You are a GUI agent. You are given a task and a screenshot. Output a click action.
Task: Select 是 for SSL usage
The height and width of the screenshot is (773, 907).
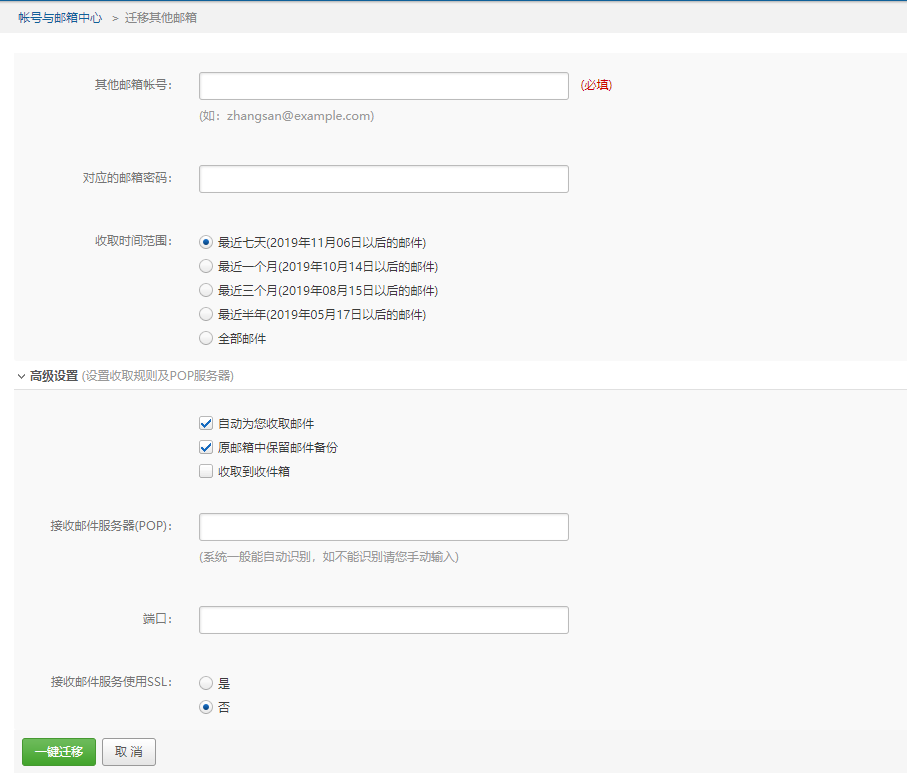[206, 683]
